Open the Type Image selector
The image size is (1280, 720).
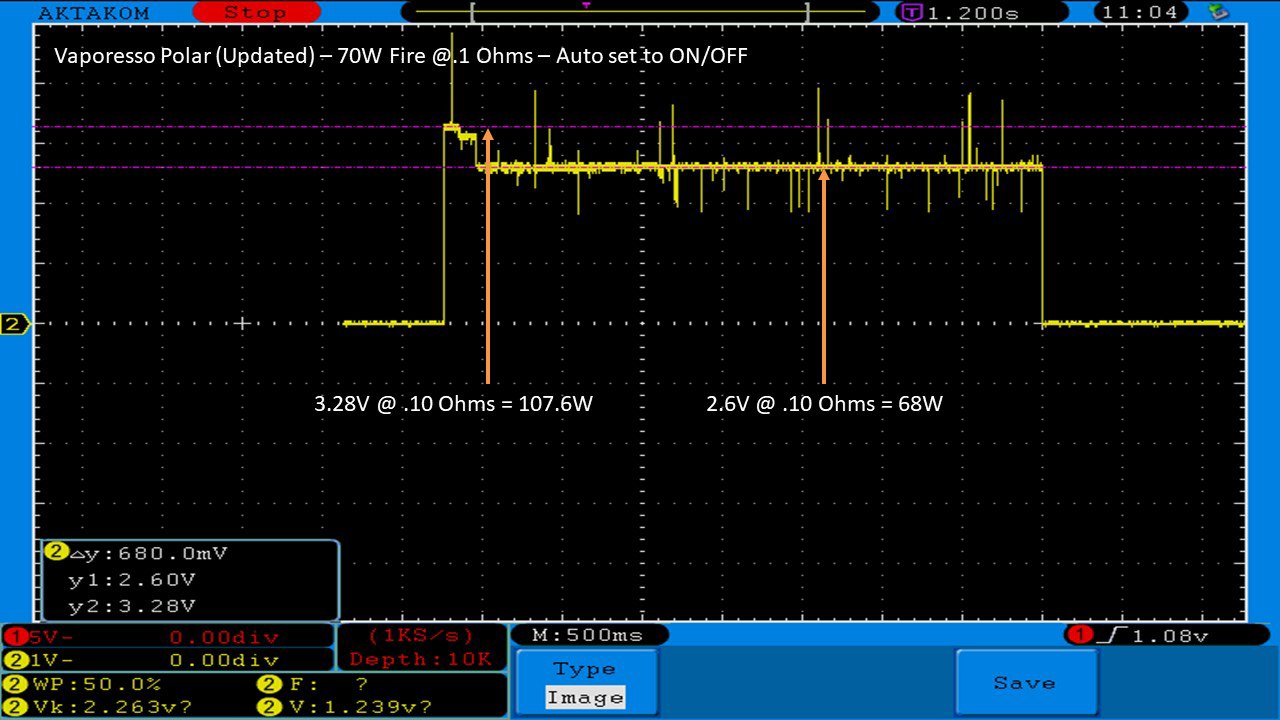586,683
